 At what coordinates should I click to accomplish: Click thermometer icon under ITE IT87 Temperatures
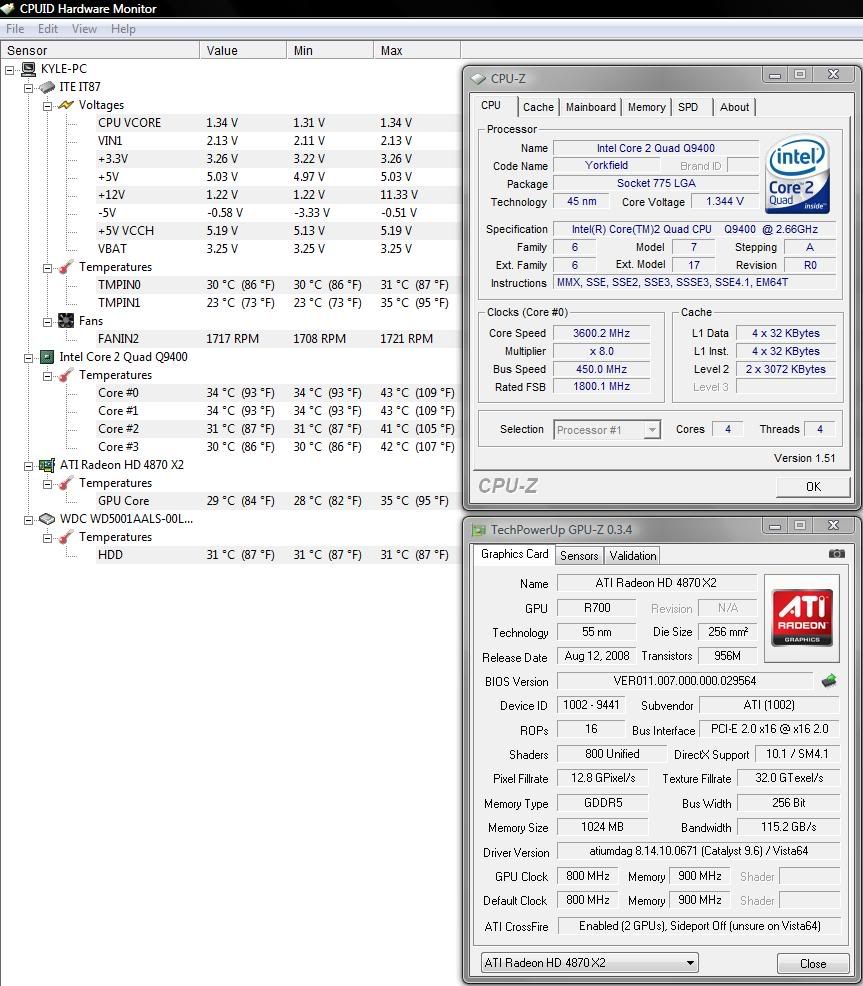coord(66,267)
